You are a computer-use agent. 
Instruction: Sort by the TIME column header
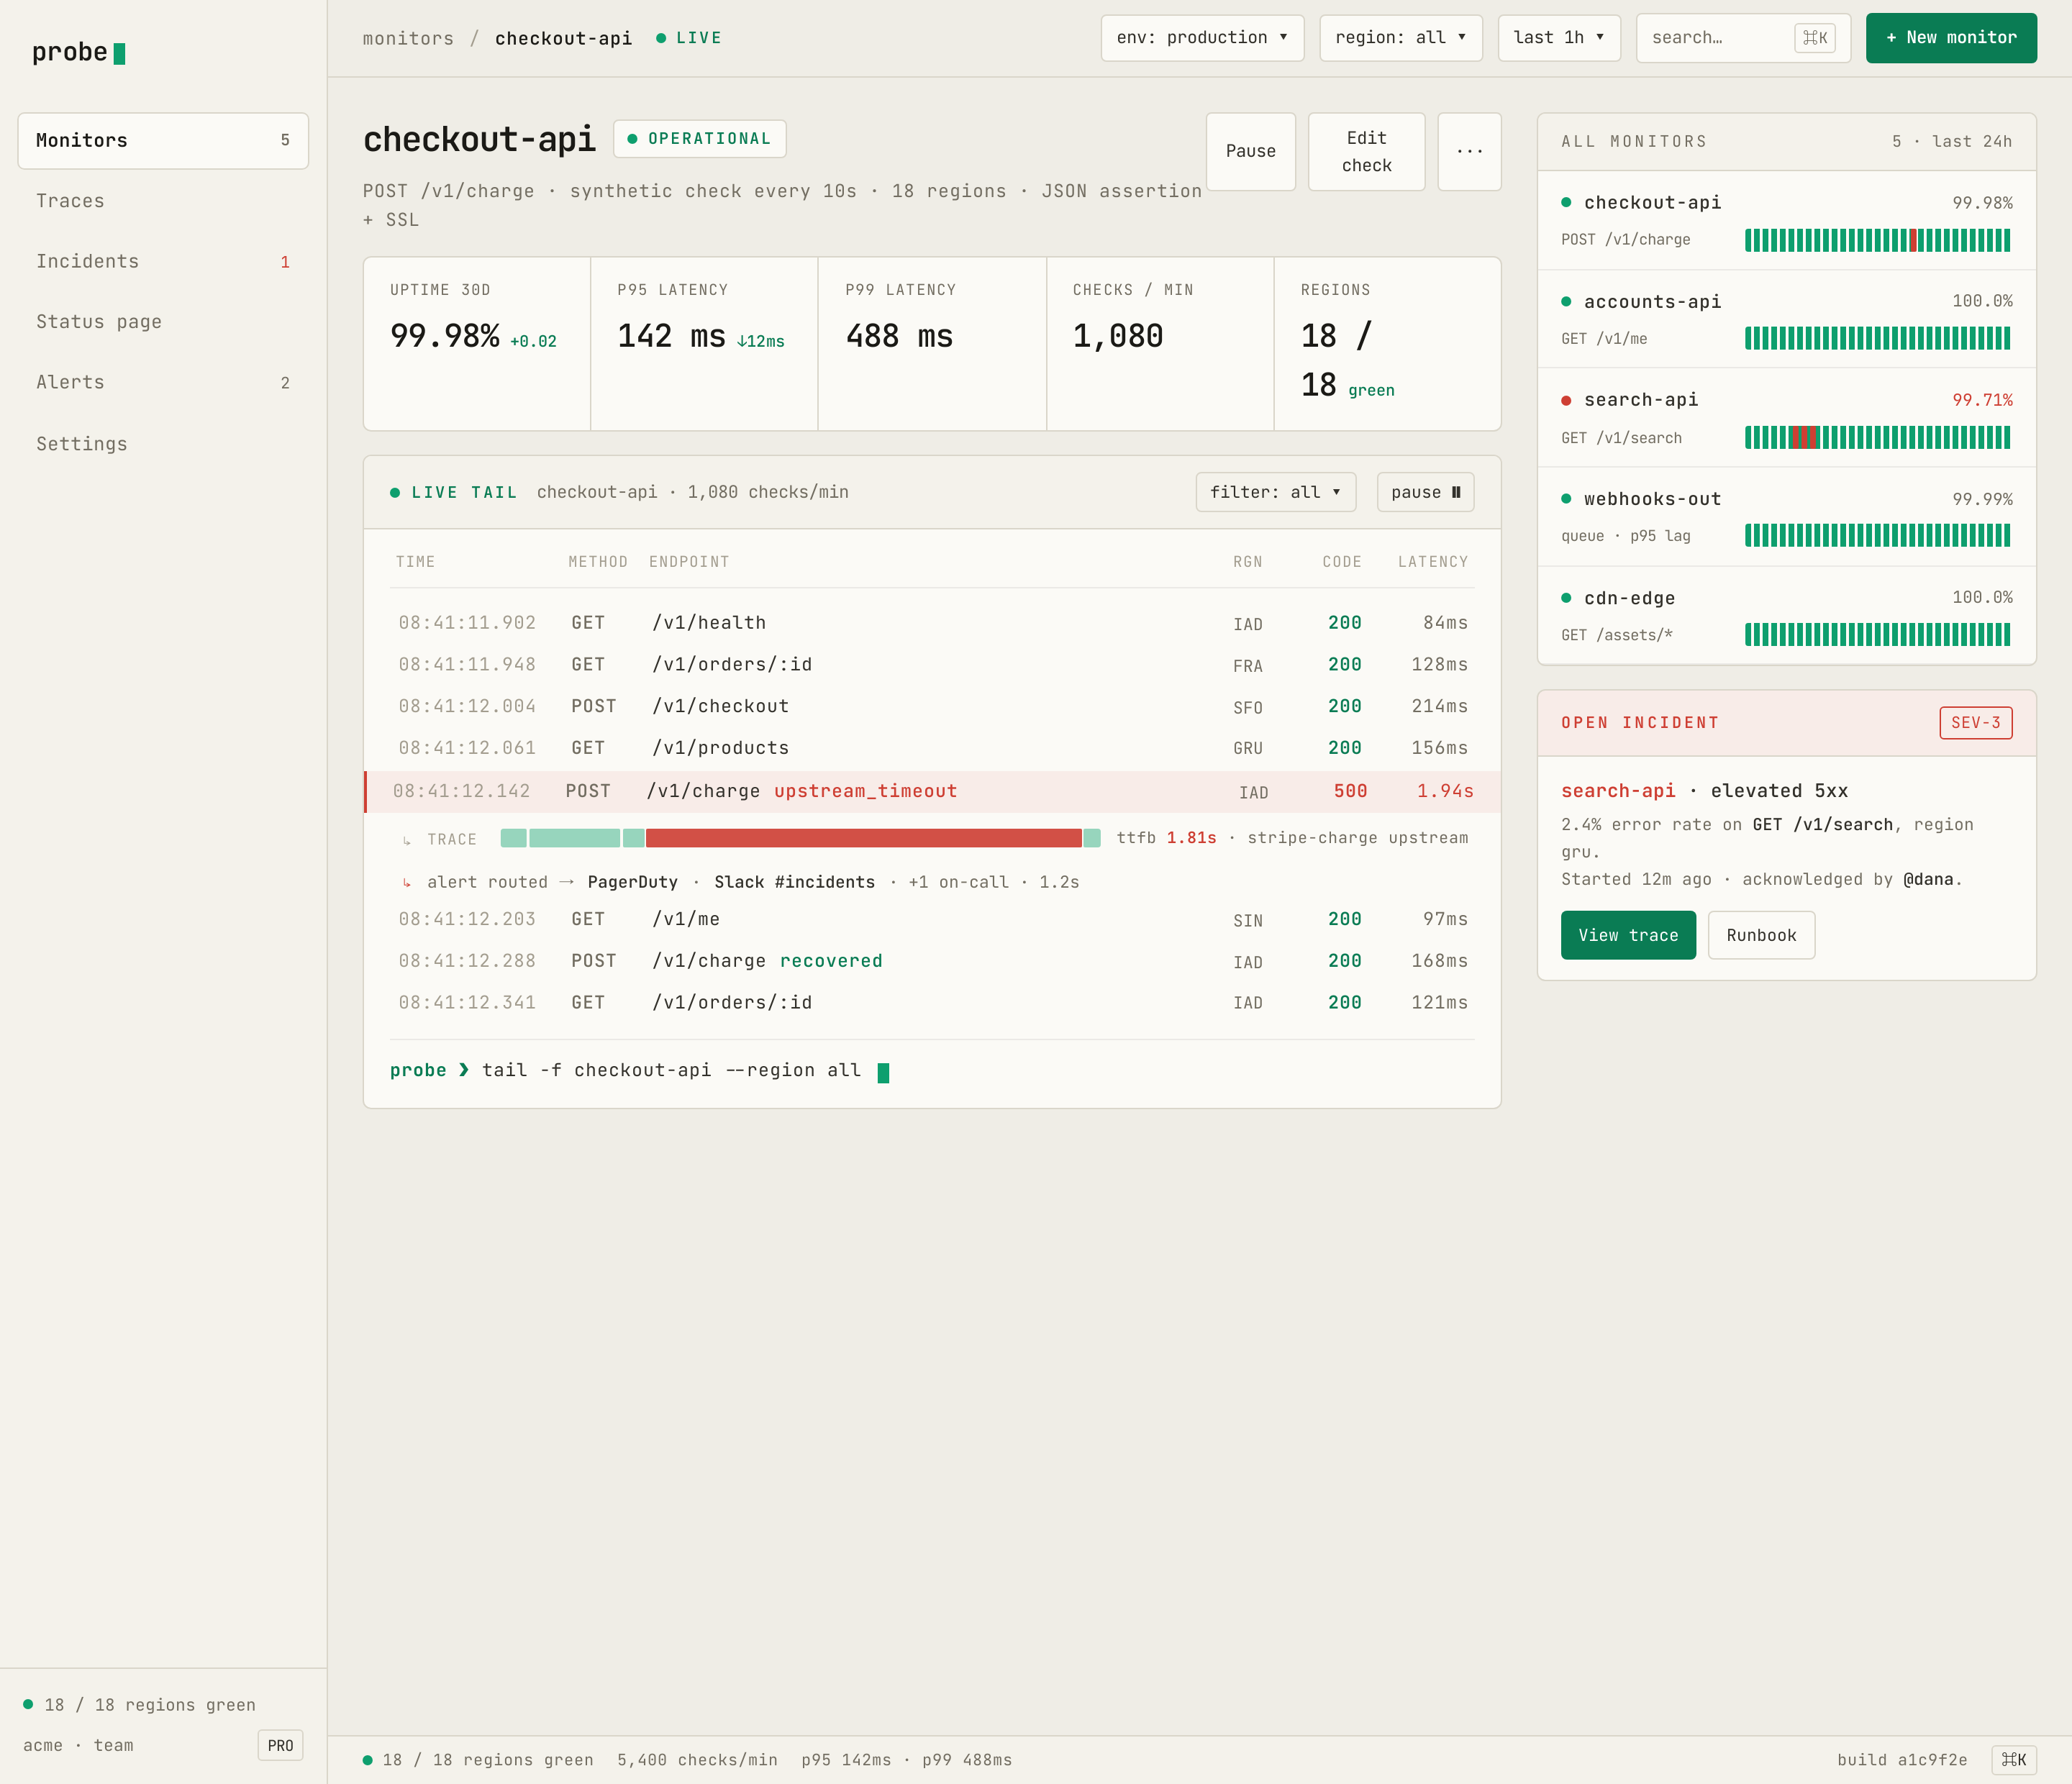click(x=415, y=562)
